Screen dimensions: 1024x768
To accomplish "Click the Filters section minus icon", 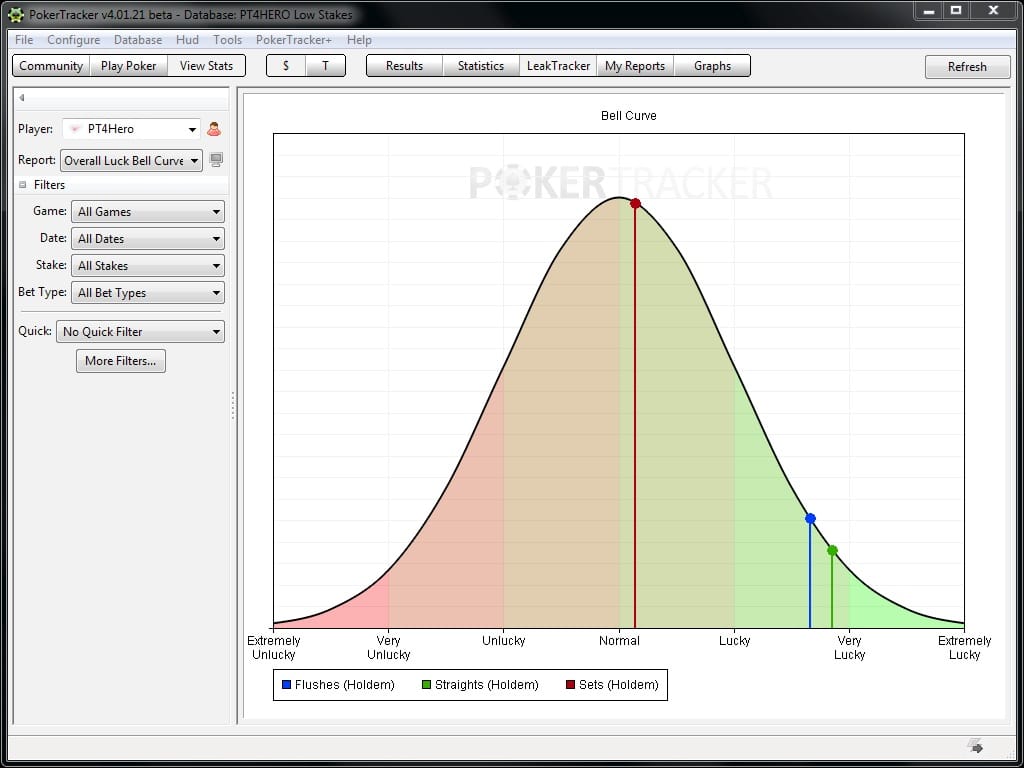I will tap(21, 185).
